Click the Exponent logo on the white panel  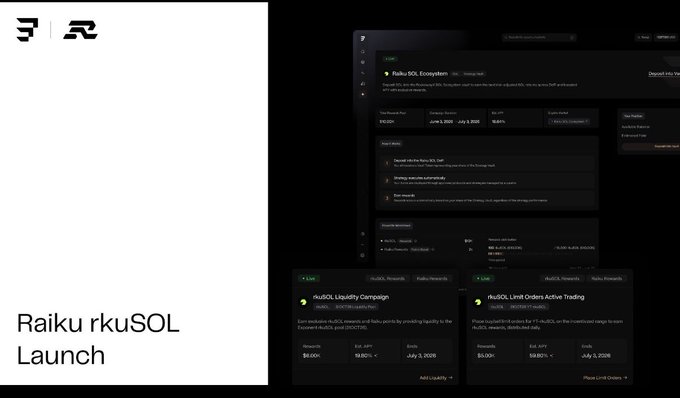click(27, 29)
